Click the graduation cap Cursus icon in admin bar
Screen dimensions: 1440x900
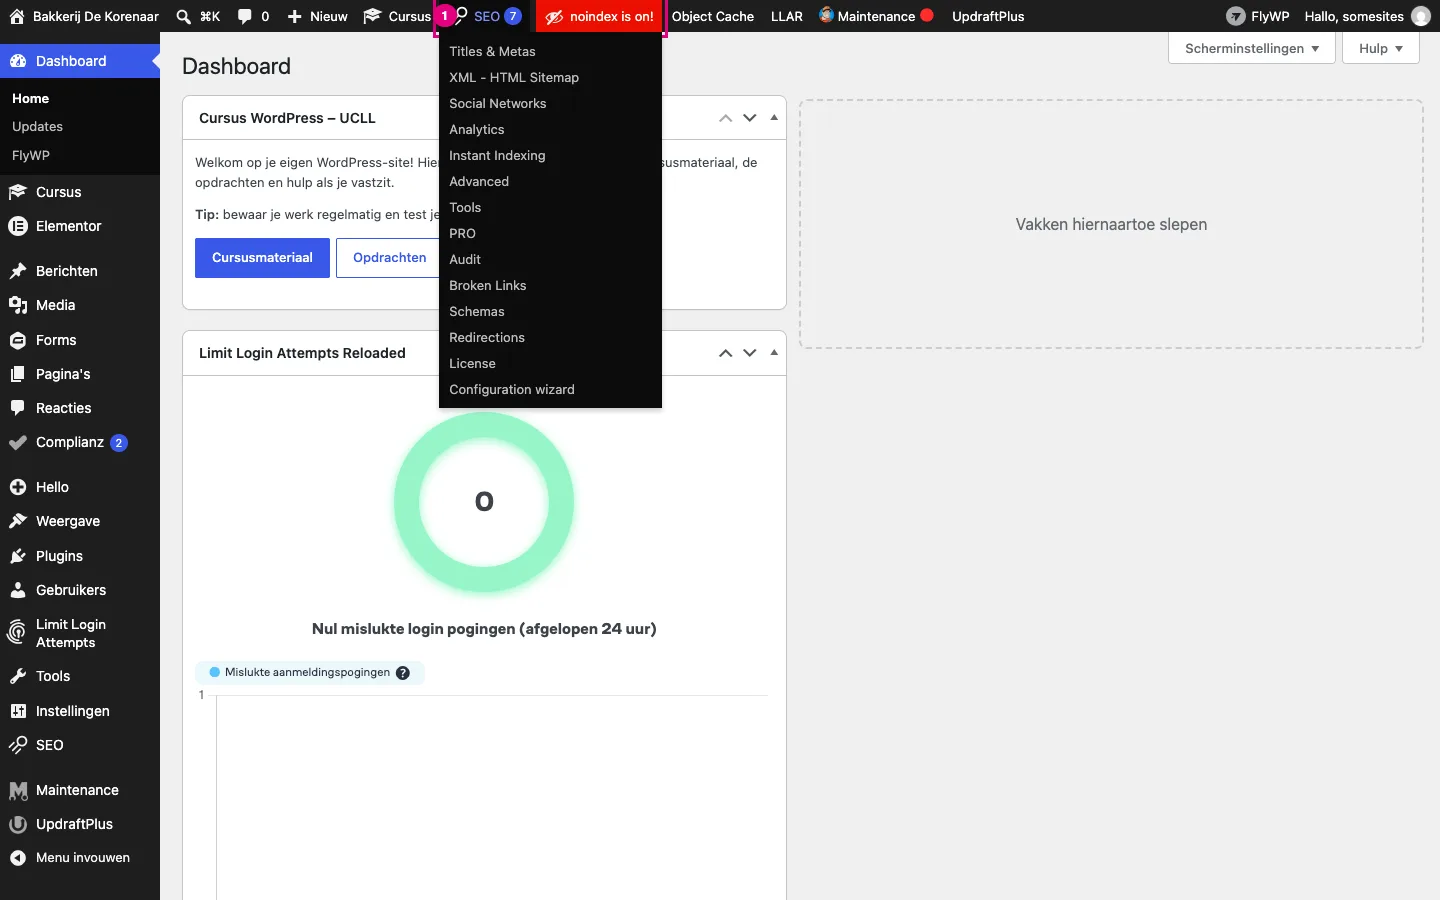click(x=372, y=17)
